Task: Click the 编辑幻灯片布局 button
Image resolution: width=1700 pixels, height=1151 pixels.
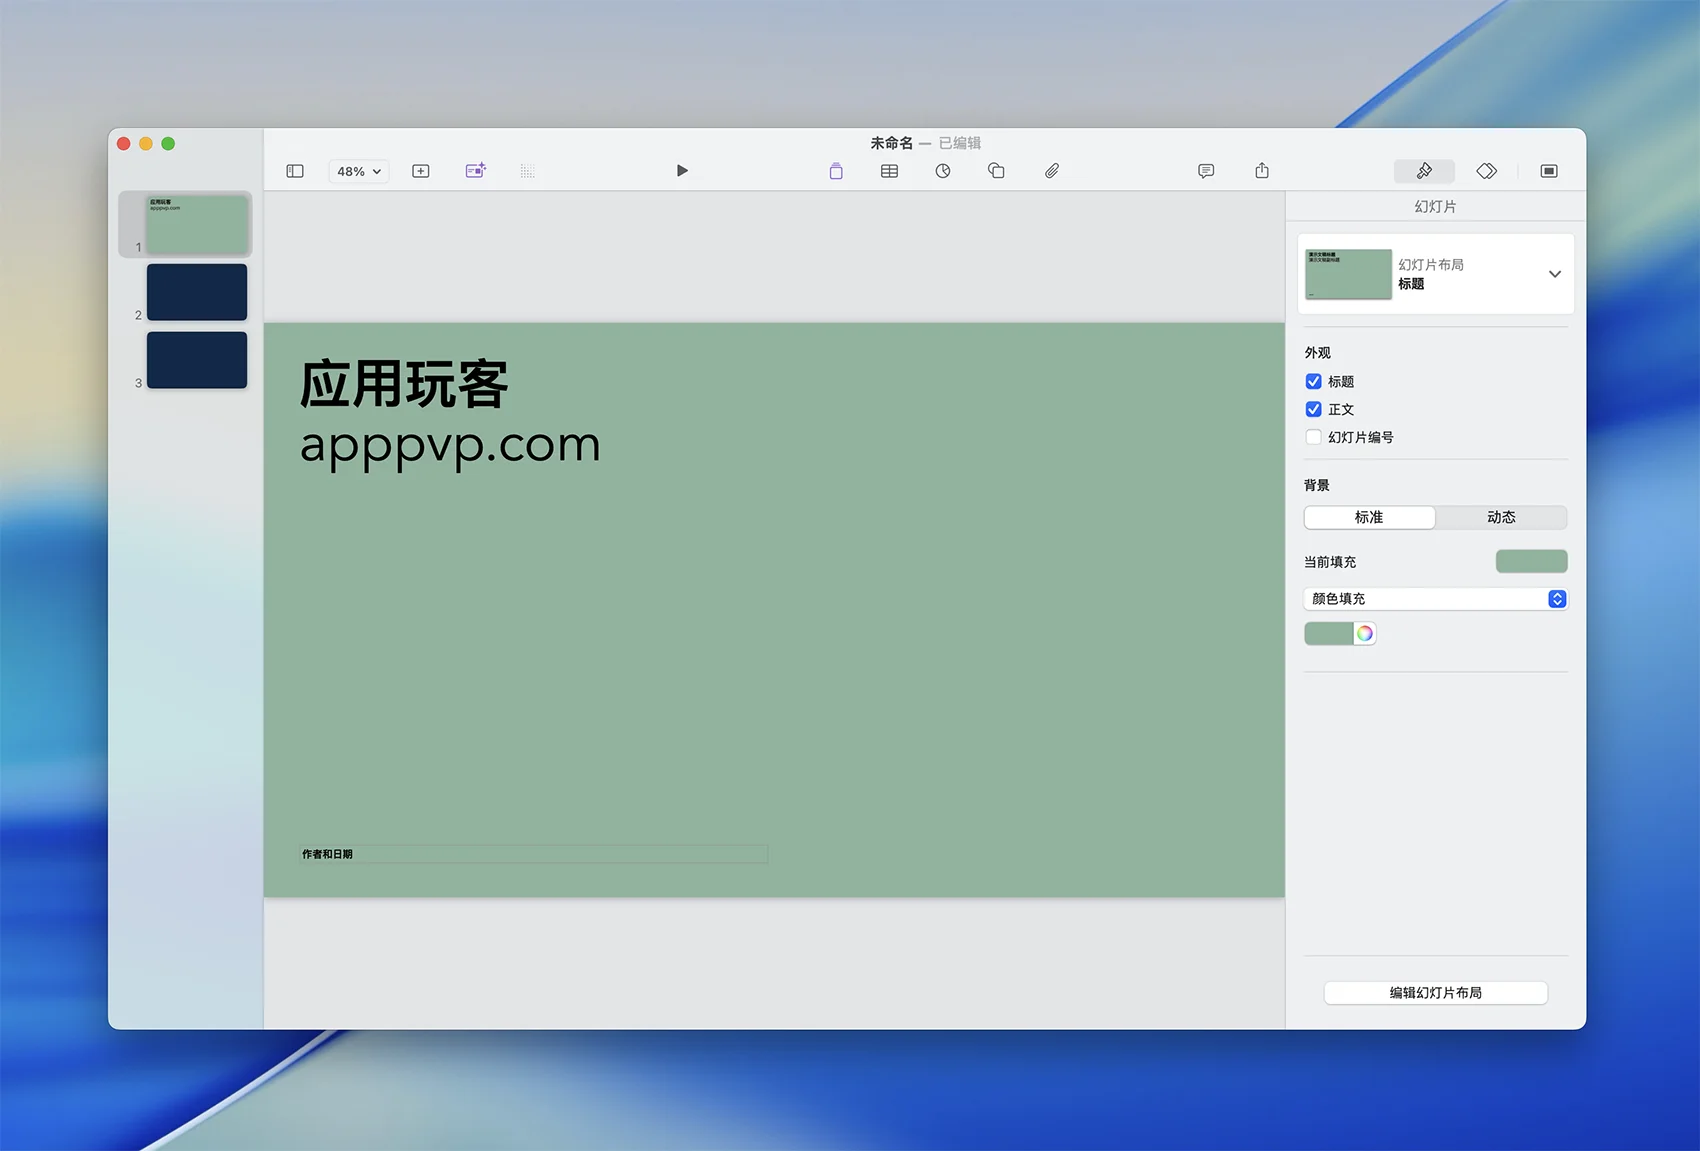Action: [x=1435, y=993]
